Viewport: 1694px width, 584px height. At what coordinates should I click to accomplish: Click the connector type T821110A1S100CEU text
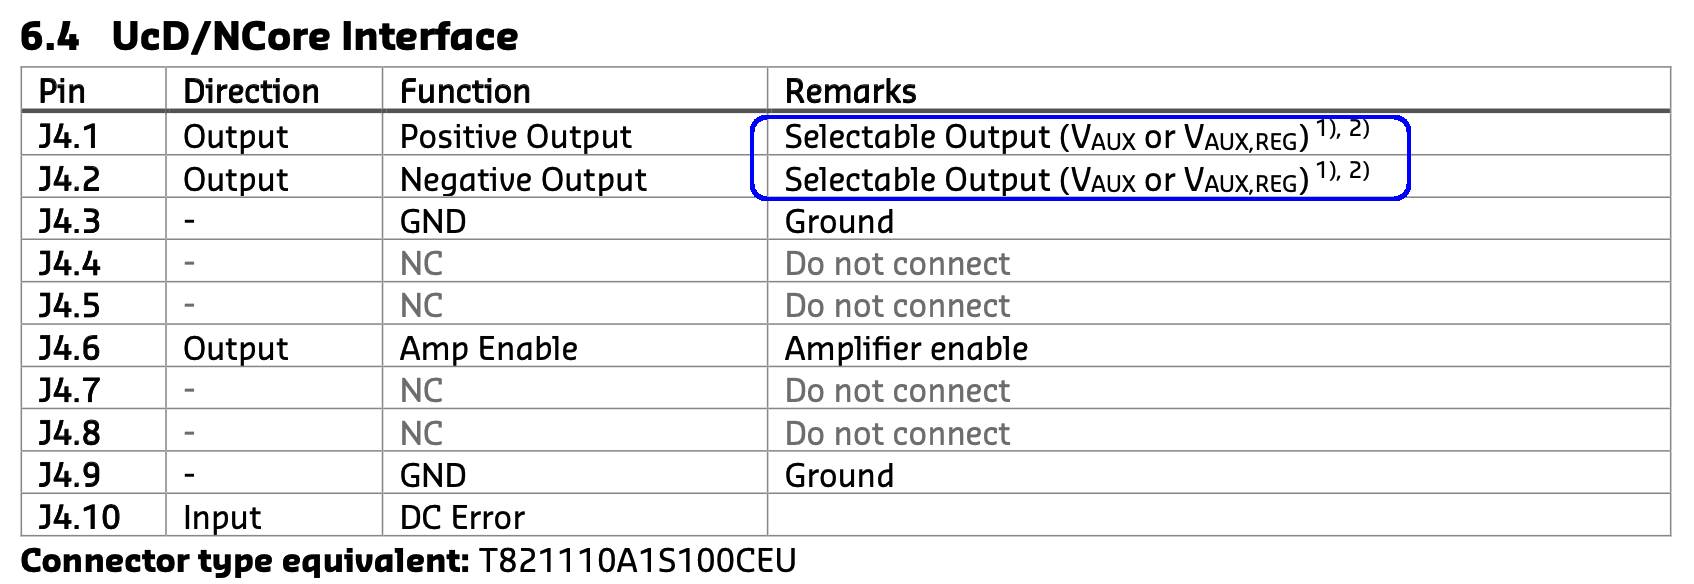click(x=638, y=560)
